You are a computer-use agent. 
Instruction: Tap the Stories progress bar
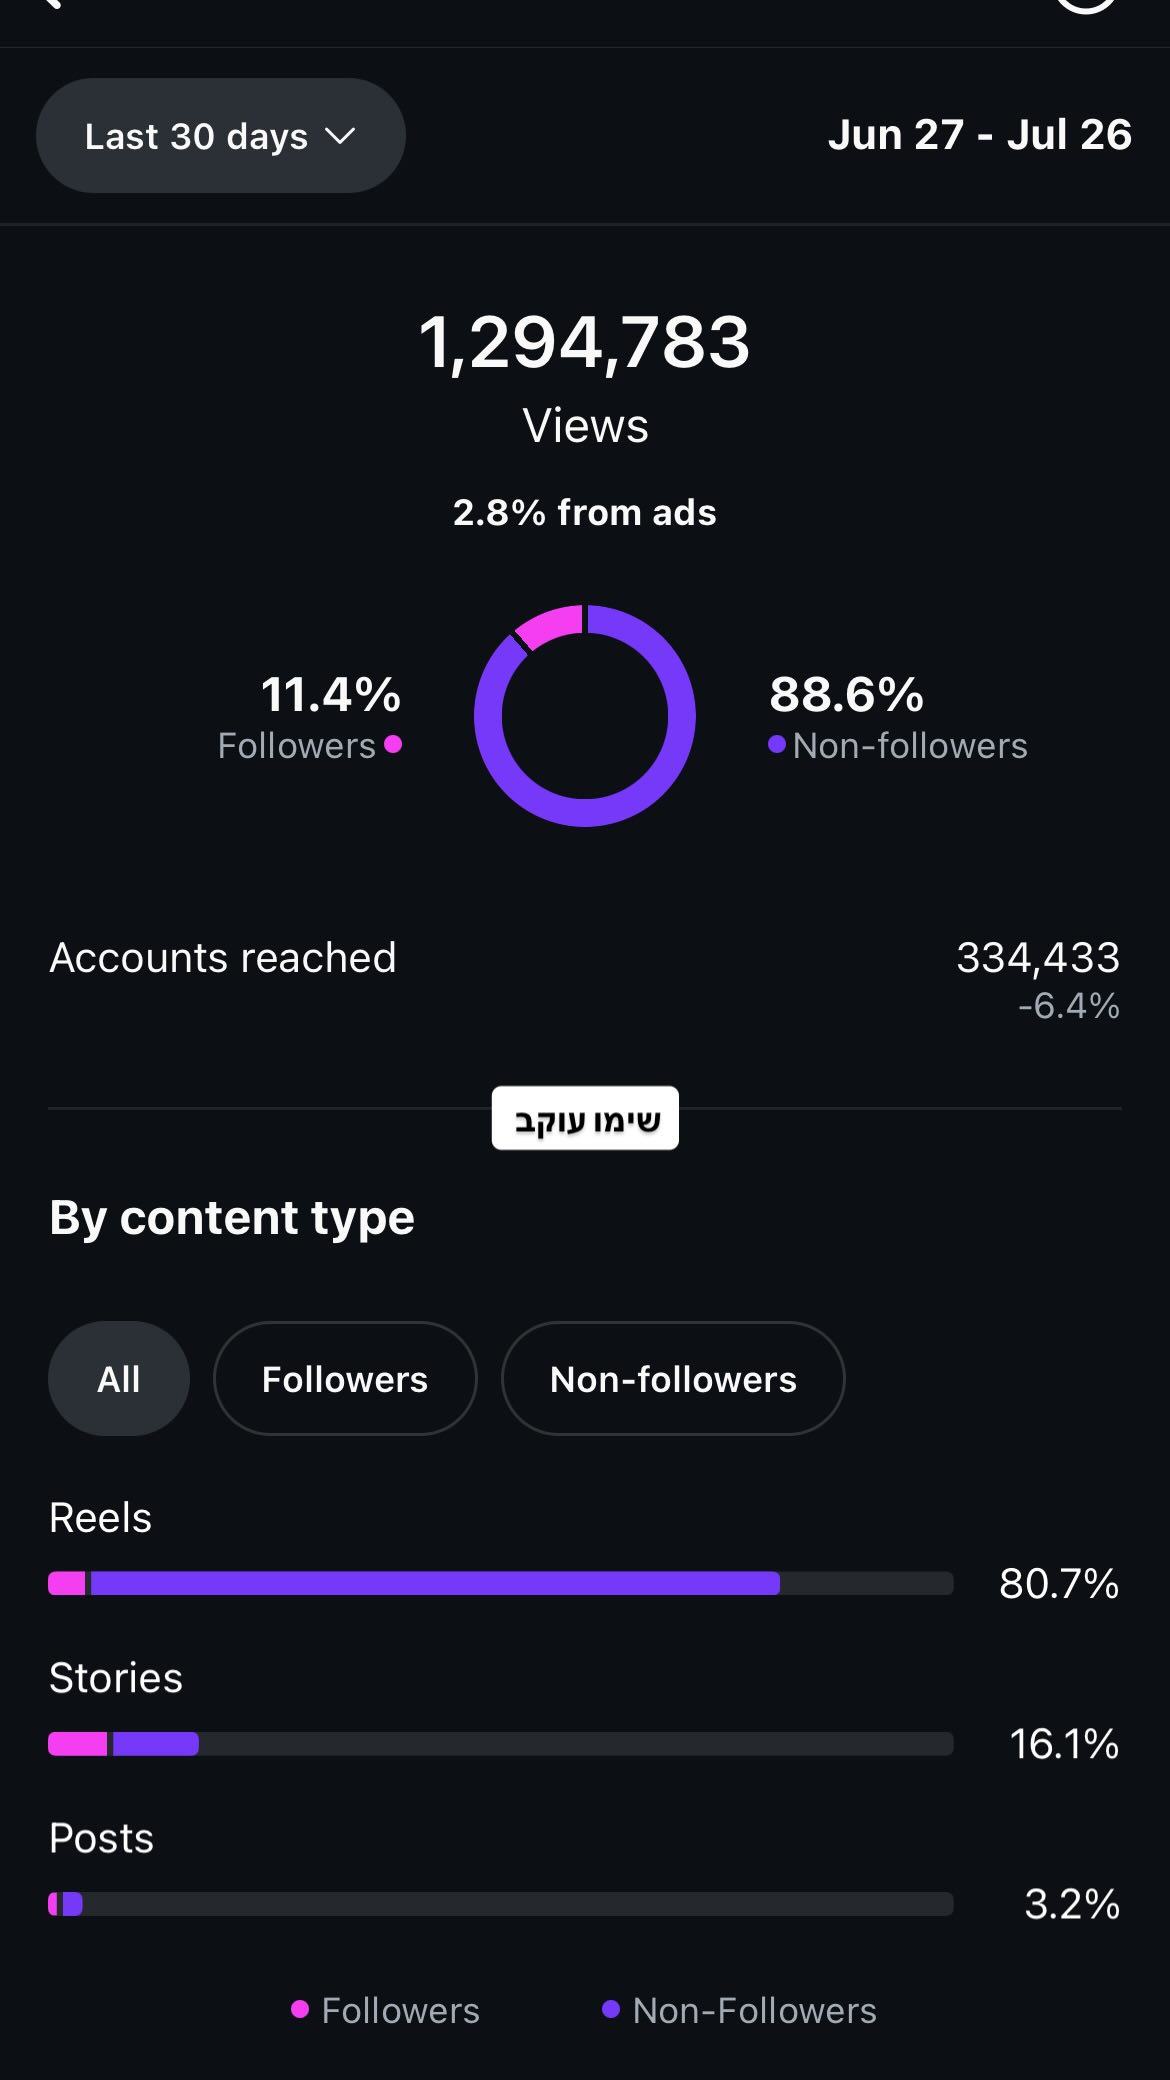point(500,1744)
